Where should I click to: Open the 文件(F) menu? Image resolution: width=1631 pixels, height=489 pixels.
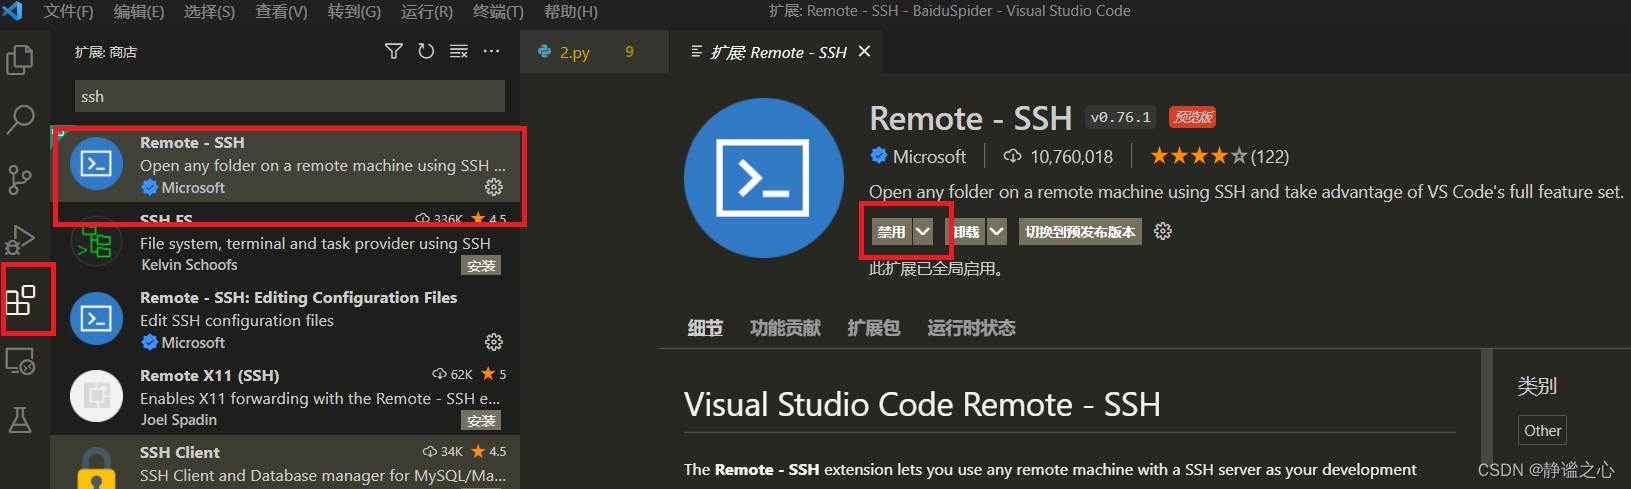[x=68, y=11]
